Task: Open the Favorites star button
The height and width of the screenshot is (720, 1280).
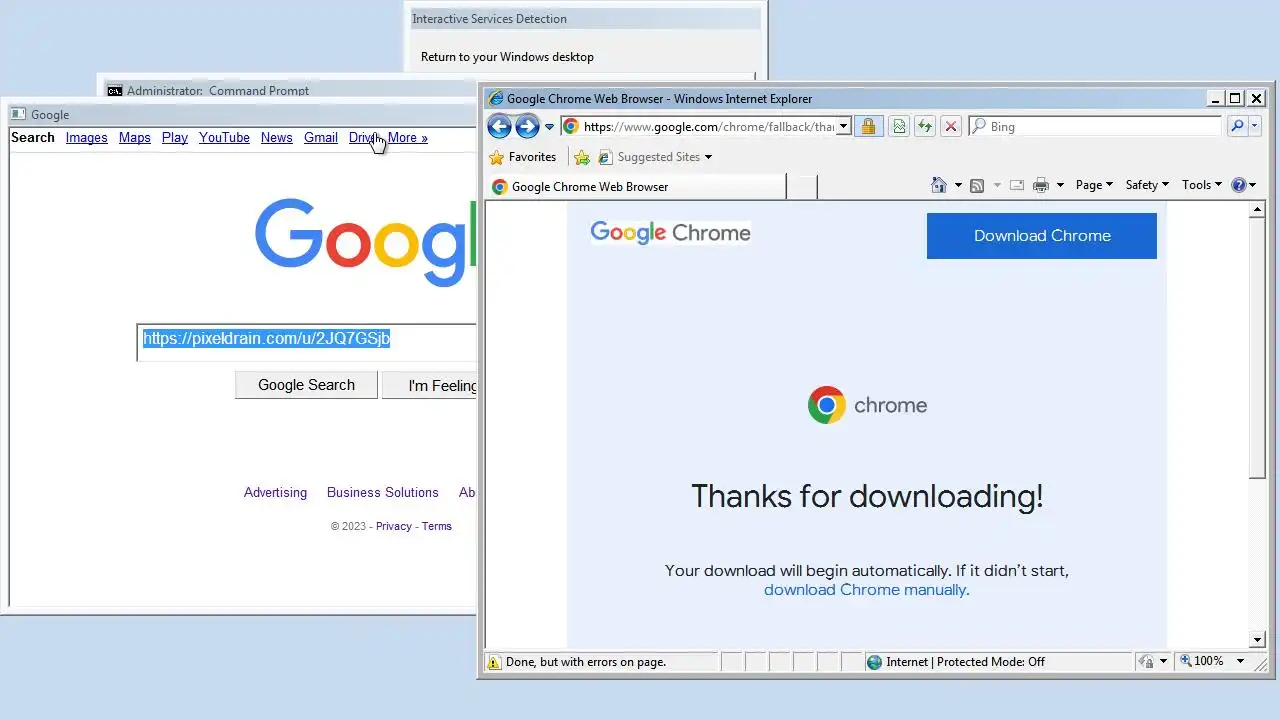Action: [522, 157]
